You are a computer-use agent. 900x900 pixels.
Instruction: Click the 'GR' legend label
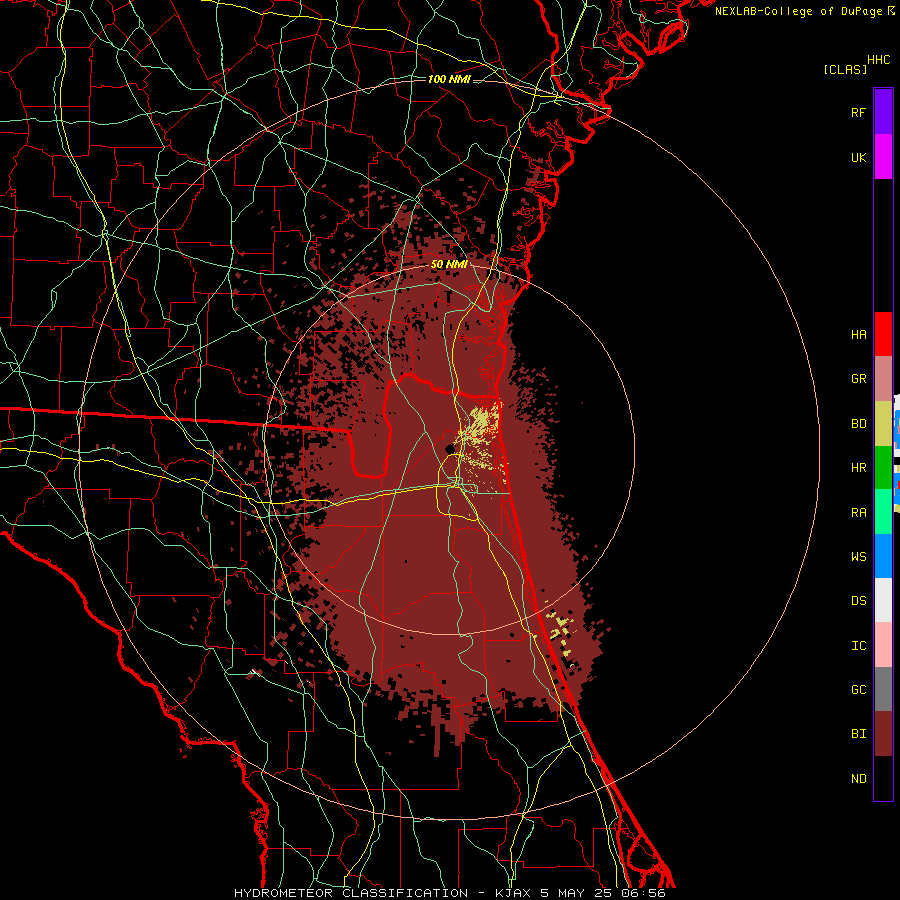point(858,379)
